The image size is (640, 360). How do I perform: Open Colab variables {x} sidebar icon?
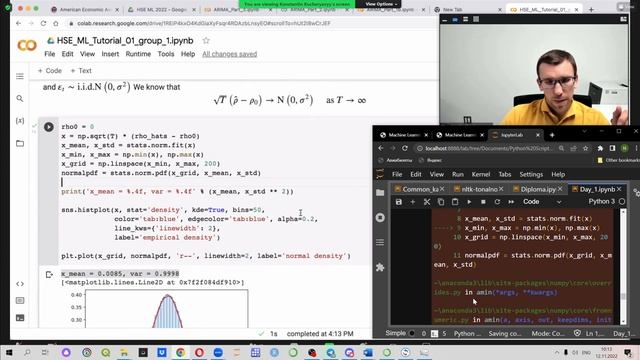click(x=20, y=121)
